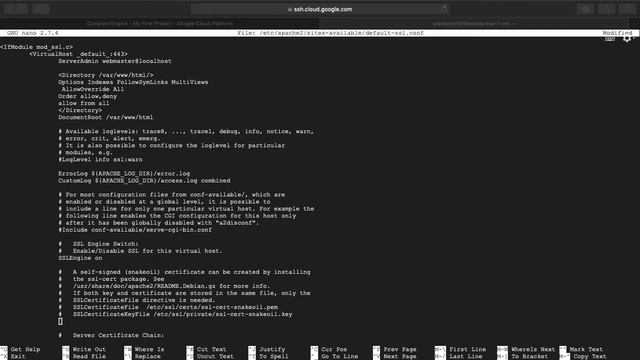Image resolution: width=640 pixels, height=360 pixels.
Task: Click the 'GNU nano 2.7.4' version label
Action: 33,33
